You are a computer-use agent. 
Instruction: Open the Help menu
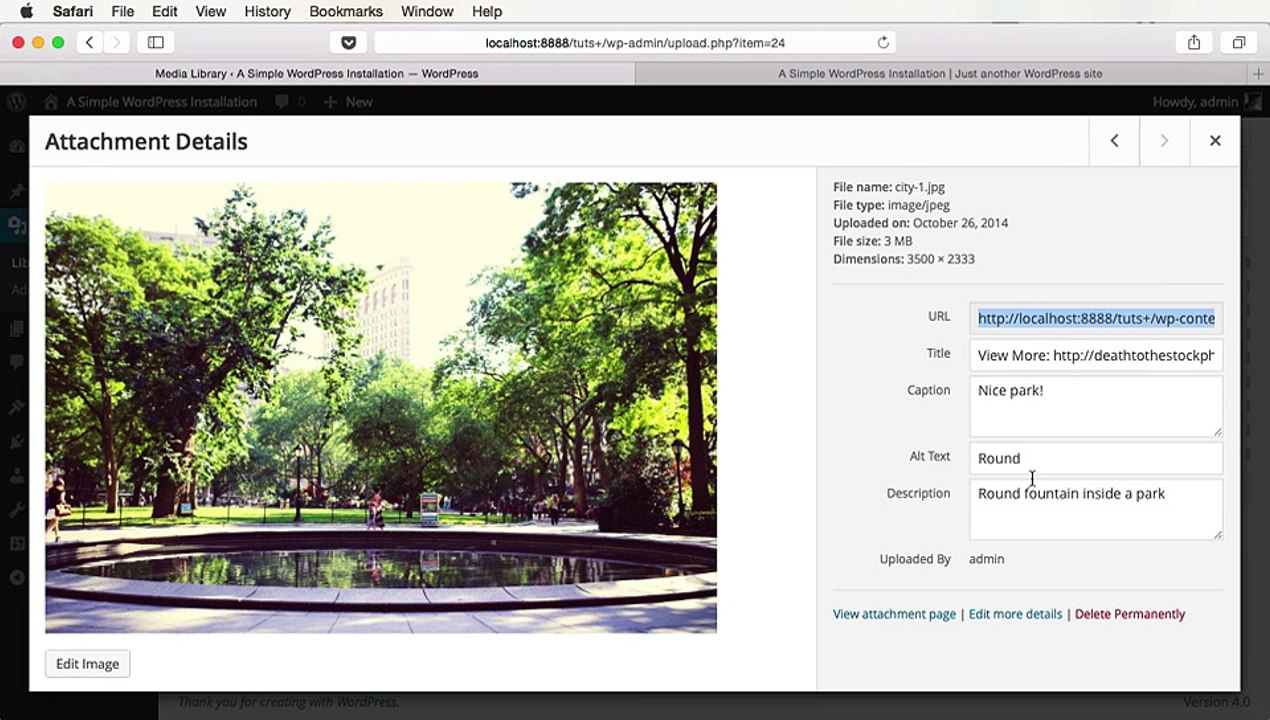(487, 11)
